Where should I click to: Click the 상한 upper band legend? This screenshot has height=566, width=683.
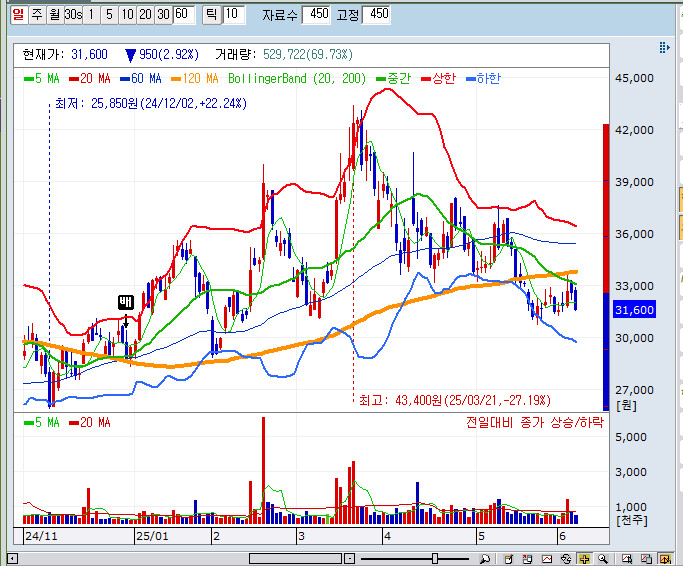(438, 79)
